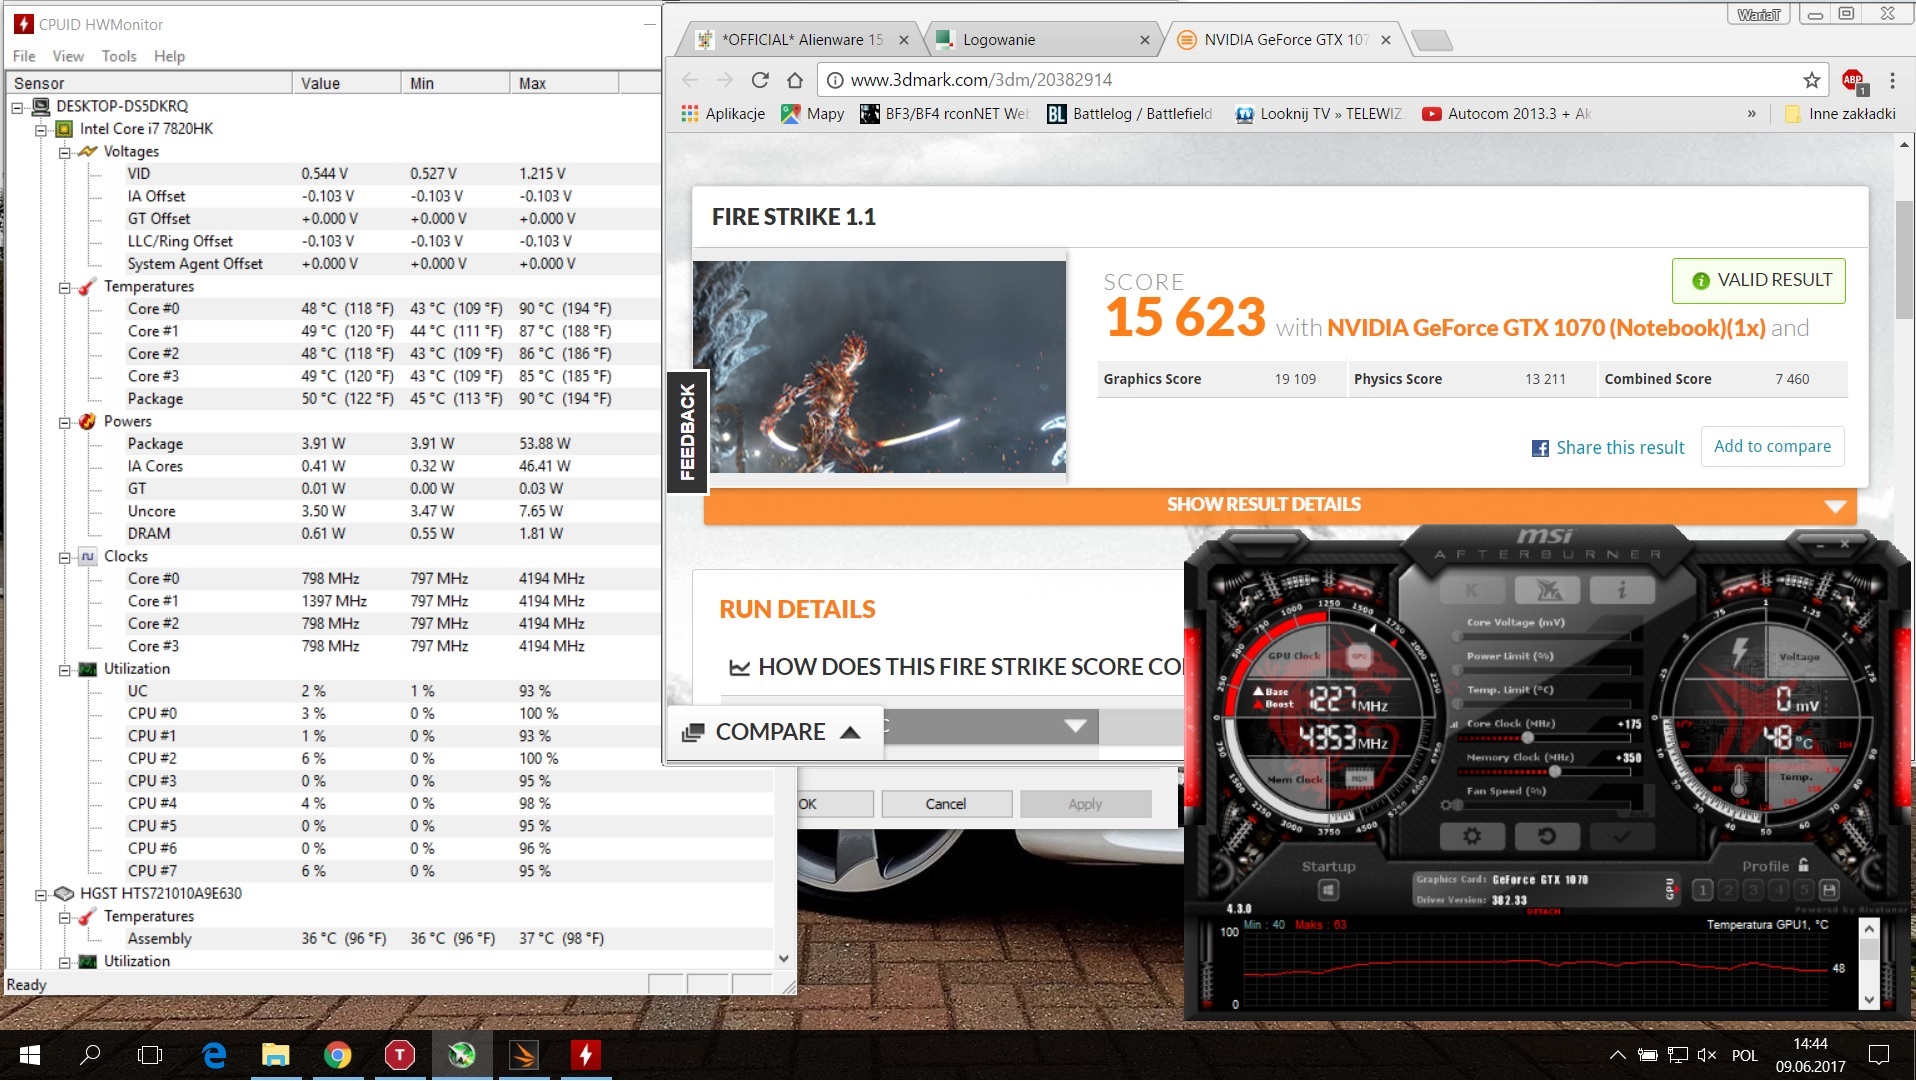Open MSI Afterburner settings gear
1916x1081 pixels.
(x=1471, y=836)
